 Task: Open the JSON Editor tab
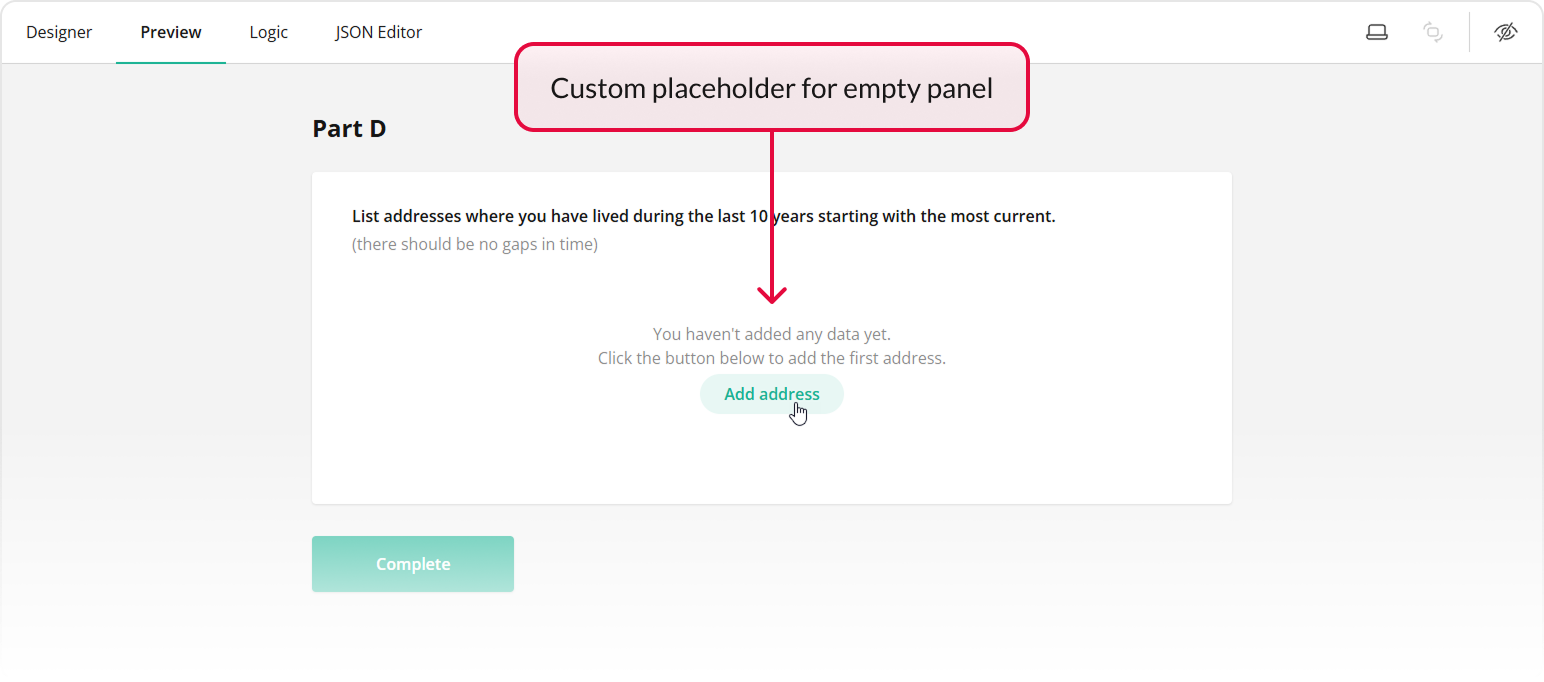(x=379, y=31)
